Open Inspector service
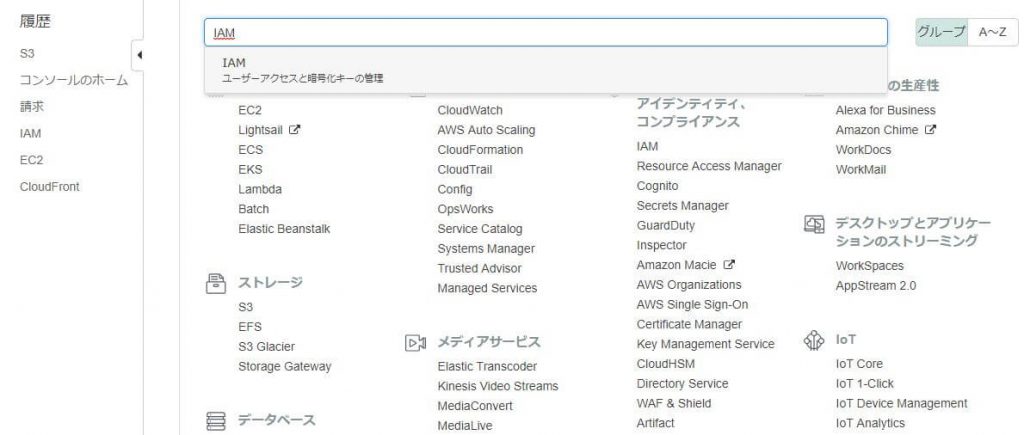The height and width of the screenshot is (435, 1024). pos(662,245)
